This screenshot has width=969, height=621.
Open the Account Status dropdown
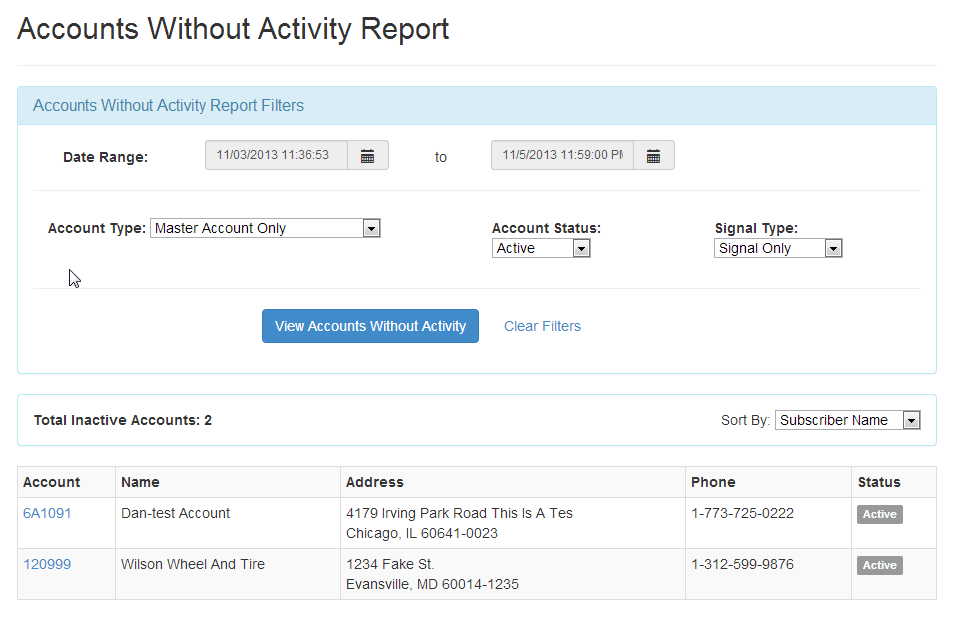(x=541, y=248)
